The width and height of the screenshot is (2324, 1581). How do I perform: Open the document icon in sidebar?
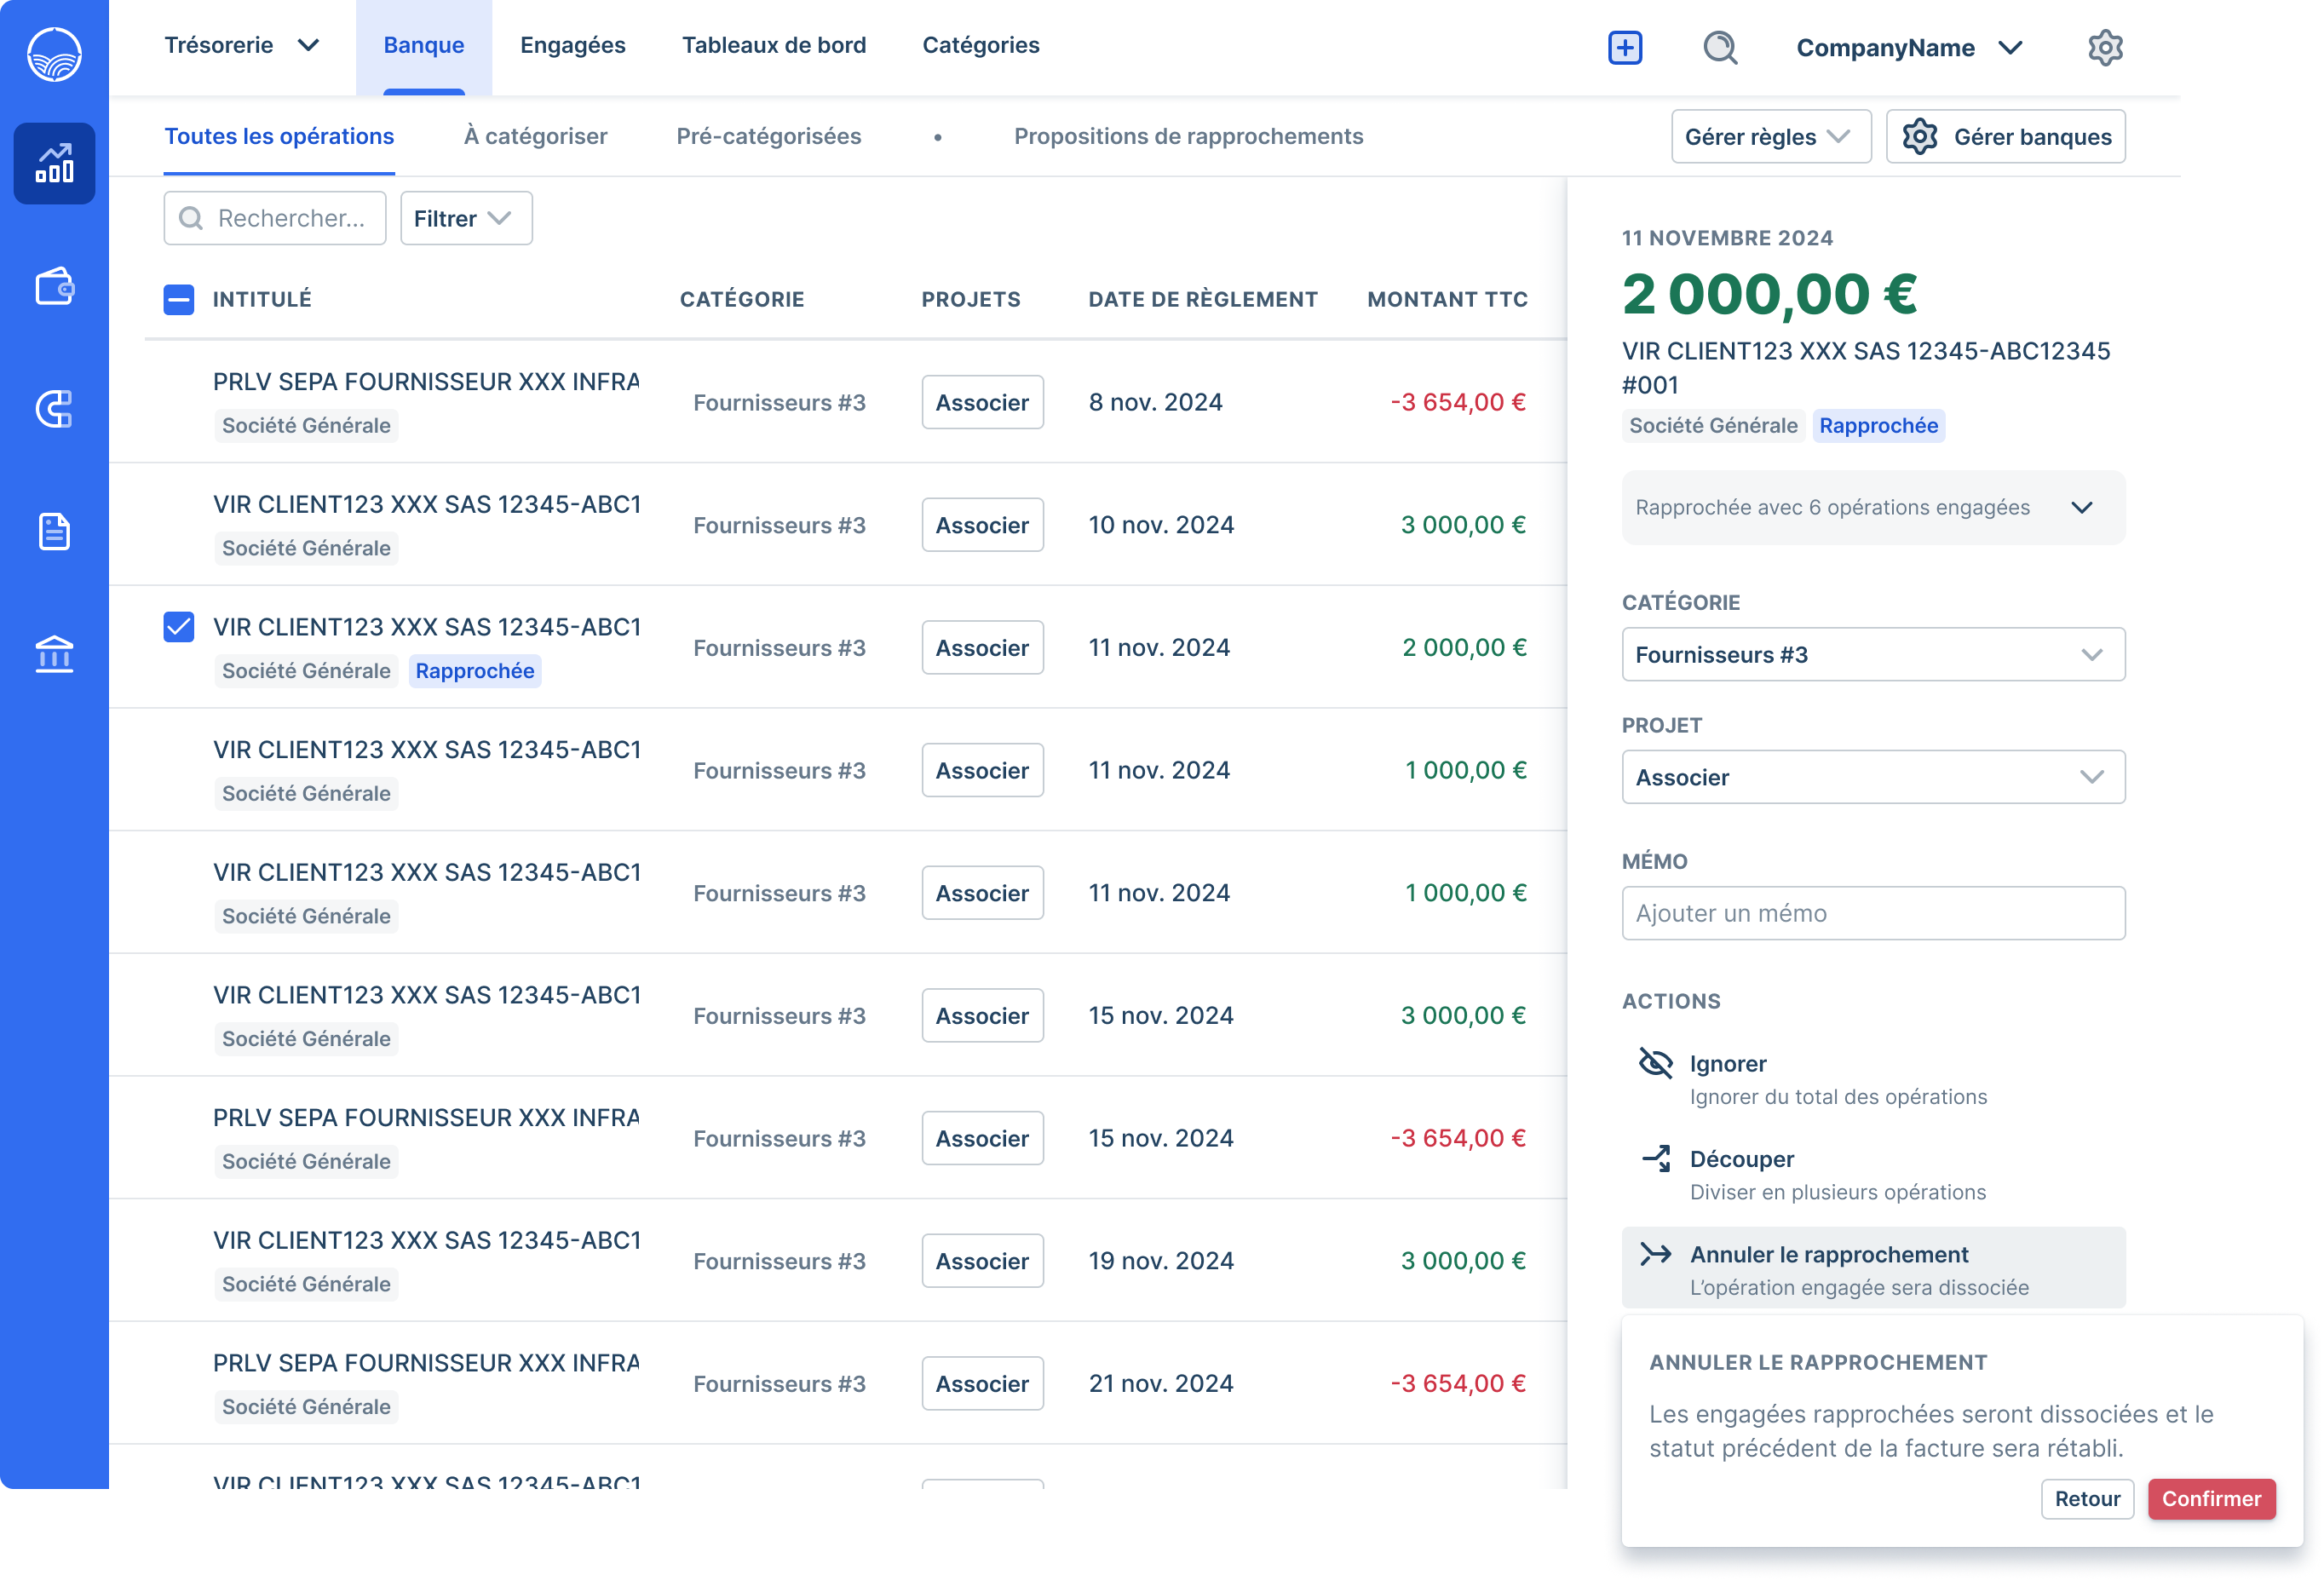(54, 531)
